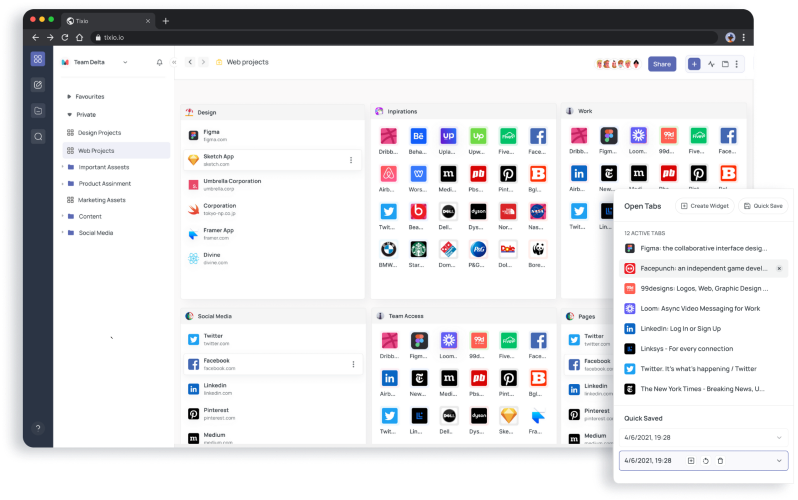
Task: Open Domino's icon in Inspirations widget
Action: (x=448, y=249)
